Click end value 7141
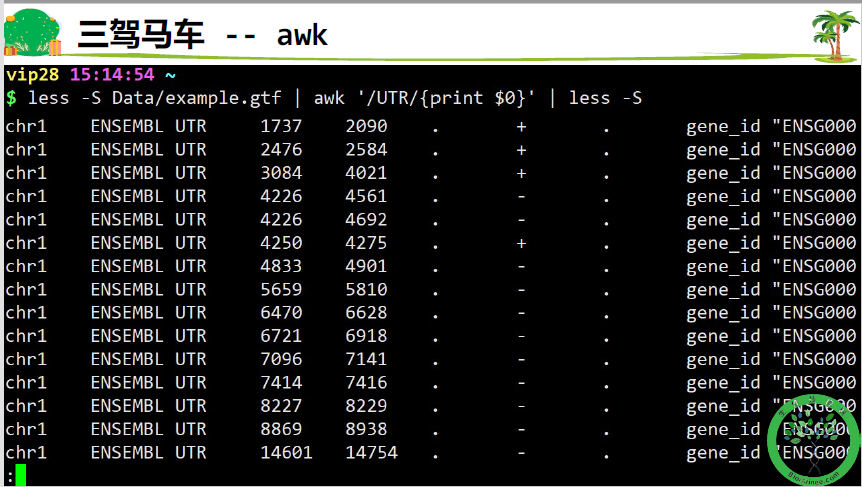The image size is (862, 487). [x=366, y=359]
